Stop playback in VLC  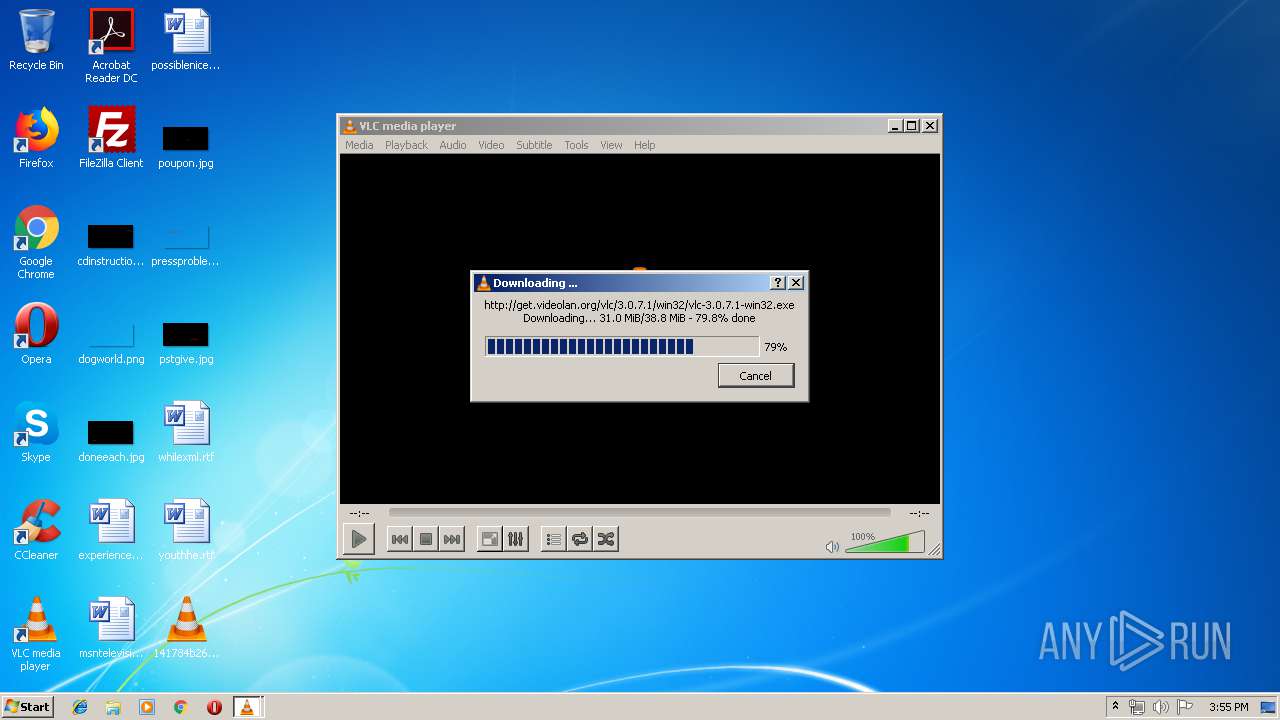[426, 539]
